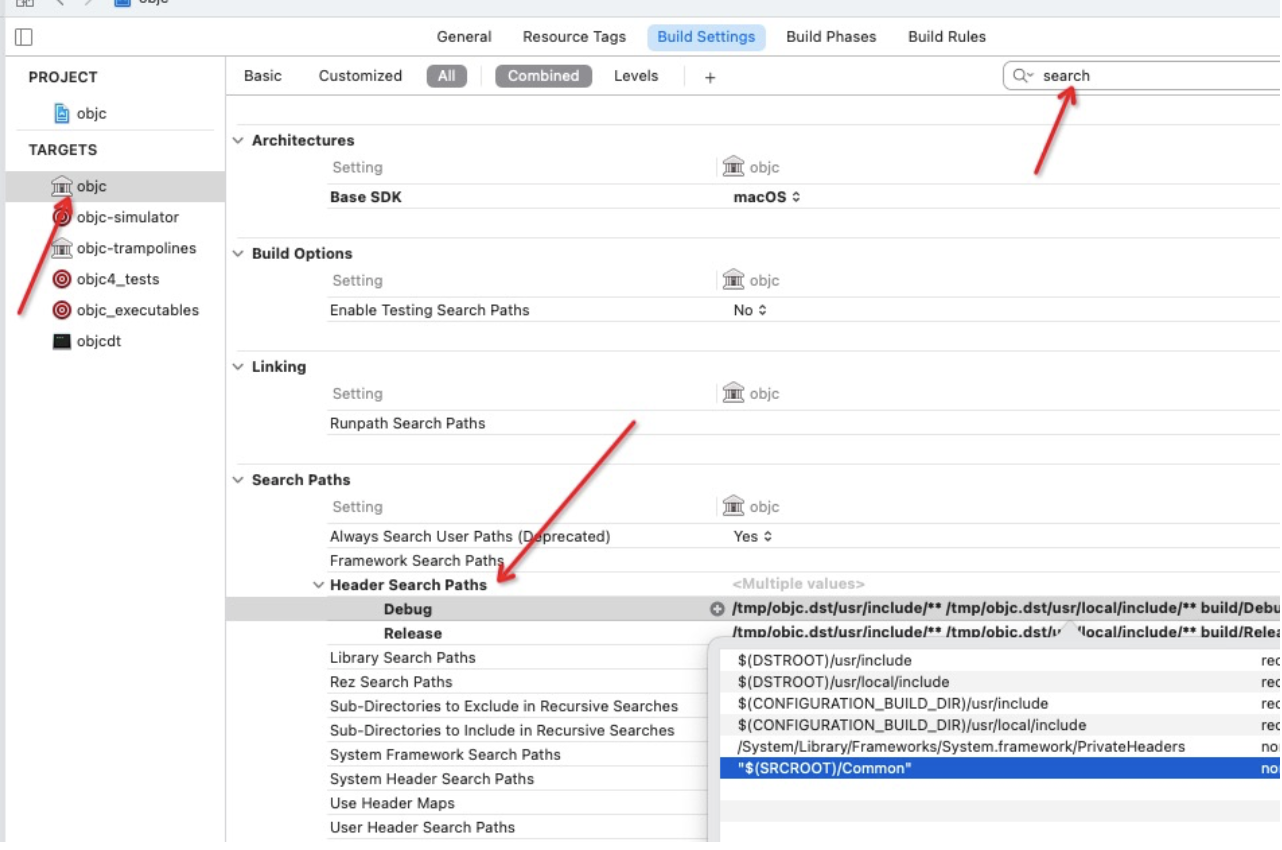The image size is (1282, 850).
Task: Open the General tab
Action: [464, 37]
